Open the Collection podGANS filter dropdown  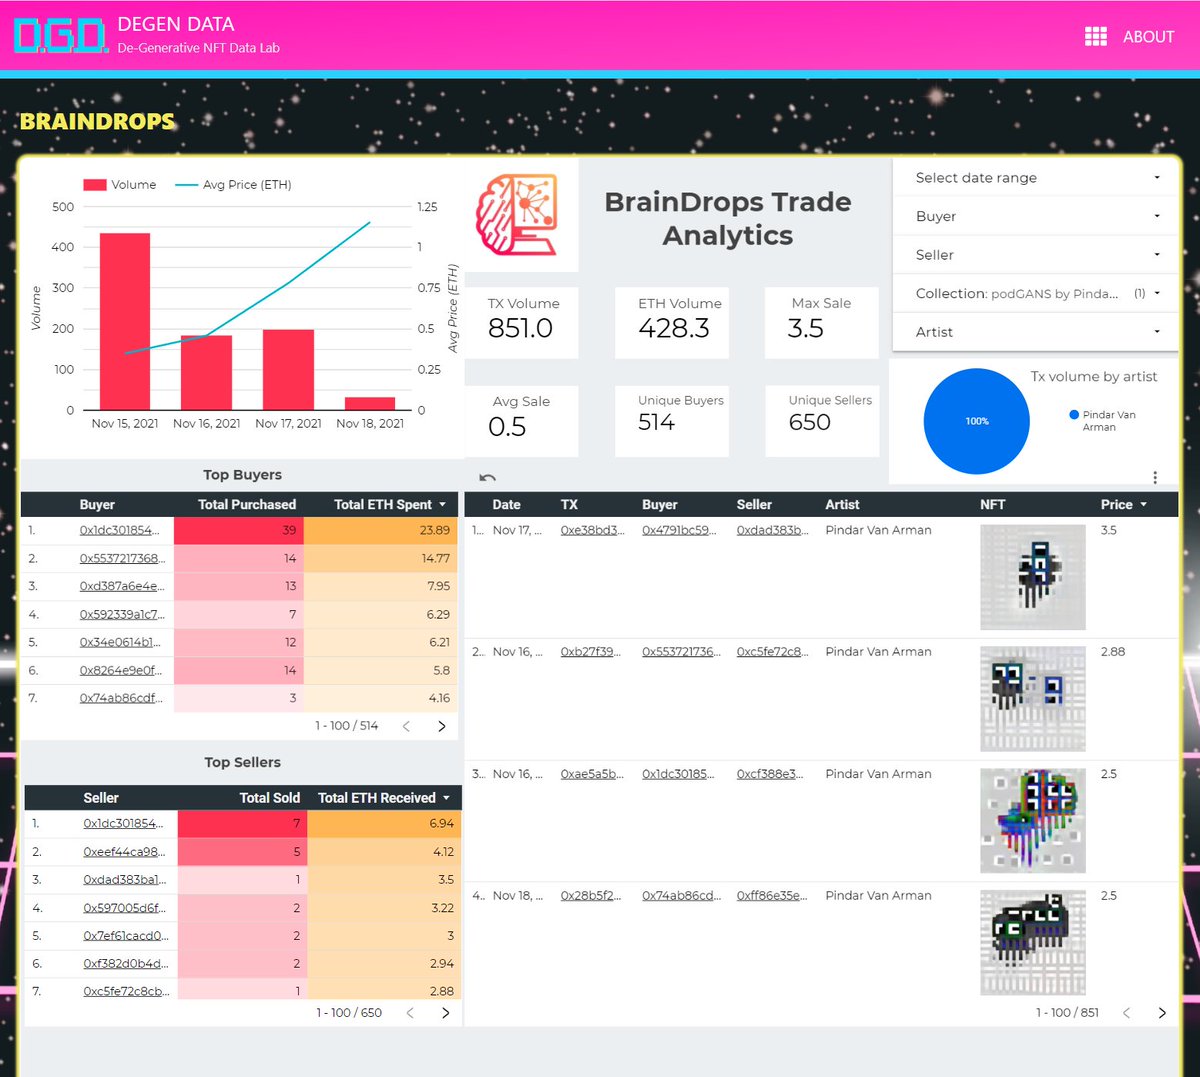(1037, 293)
